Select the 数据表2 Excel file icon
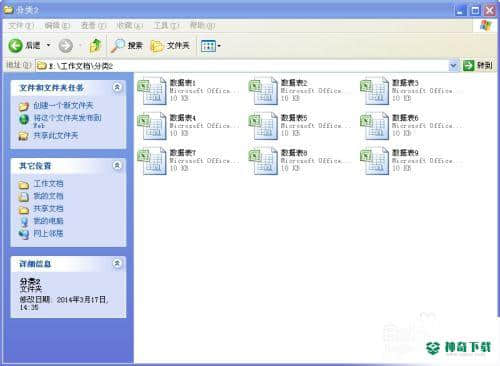Screen dimensions: 500x366 [263, 91]
